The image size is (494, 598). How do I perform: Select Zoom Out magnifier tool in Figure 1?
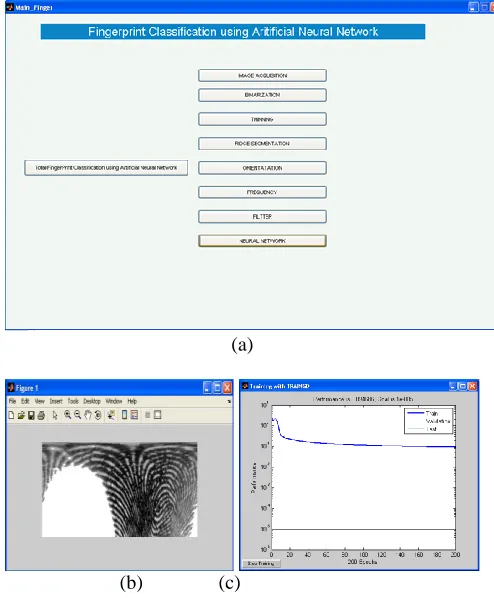coord(77,415)
